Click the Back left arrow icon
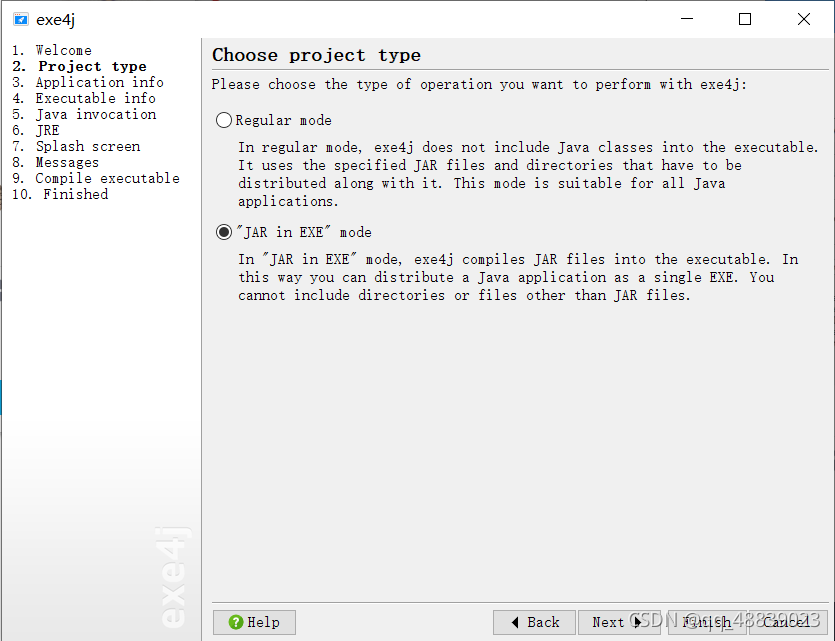The width and height of the screenshot is (835, 641). (515, 622)
